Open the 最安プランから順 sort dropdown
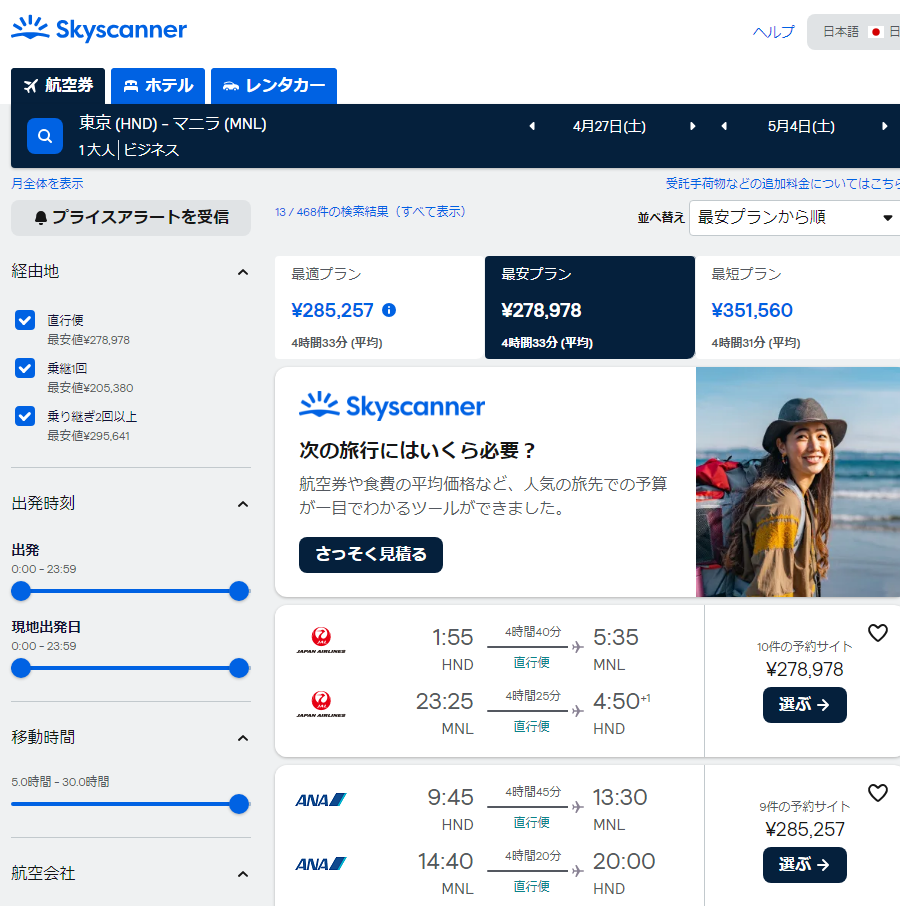The width and height of the screenshot is (900, 906). (794, 217)
